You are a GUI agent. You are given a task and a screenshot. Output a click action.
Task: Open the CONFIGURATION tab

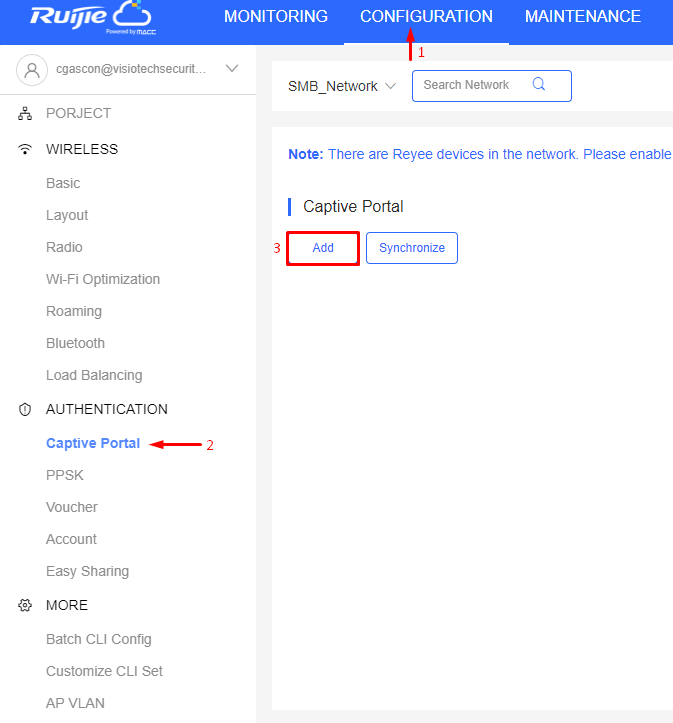(x=426, y=17)
